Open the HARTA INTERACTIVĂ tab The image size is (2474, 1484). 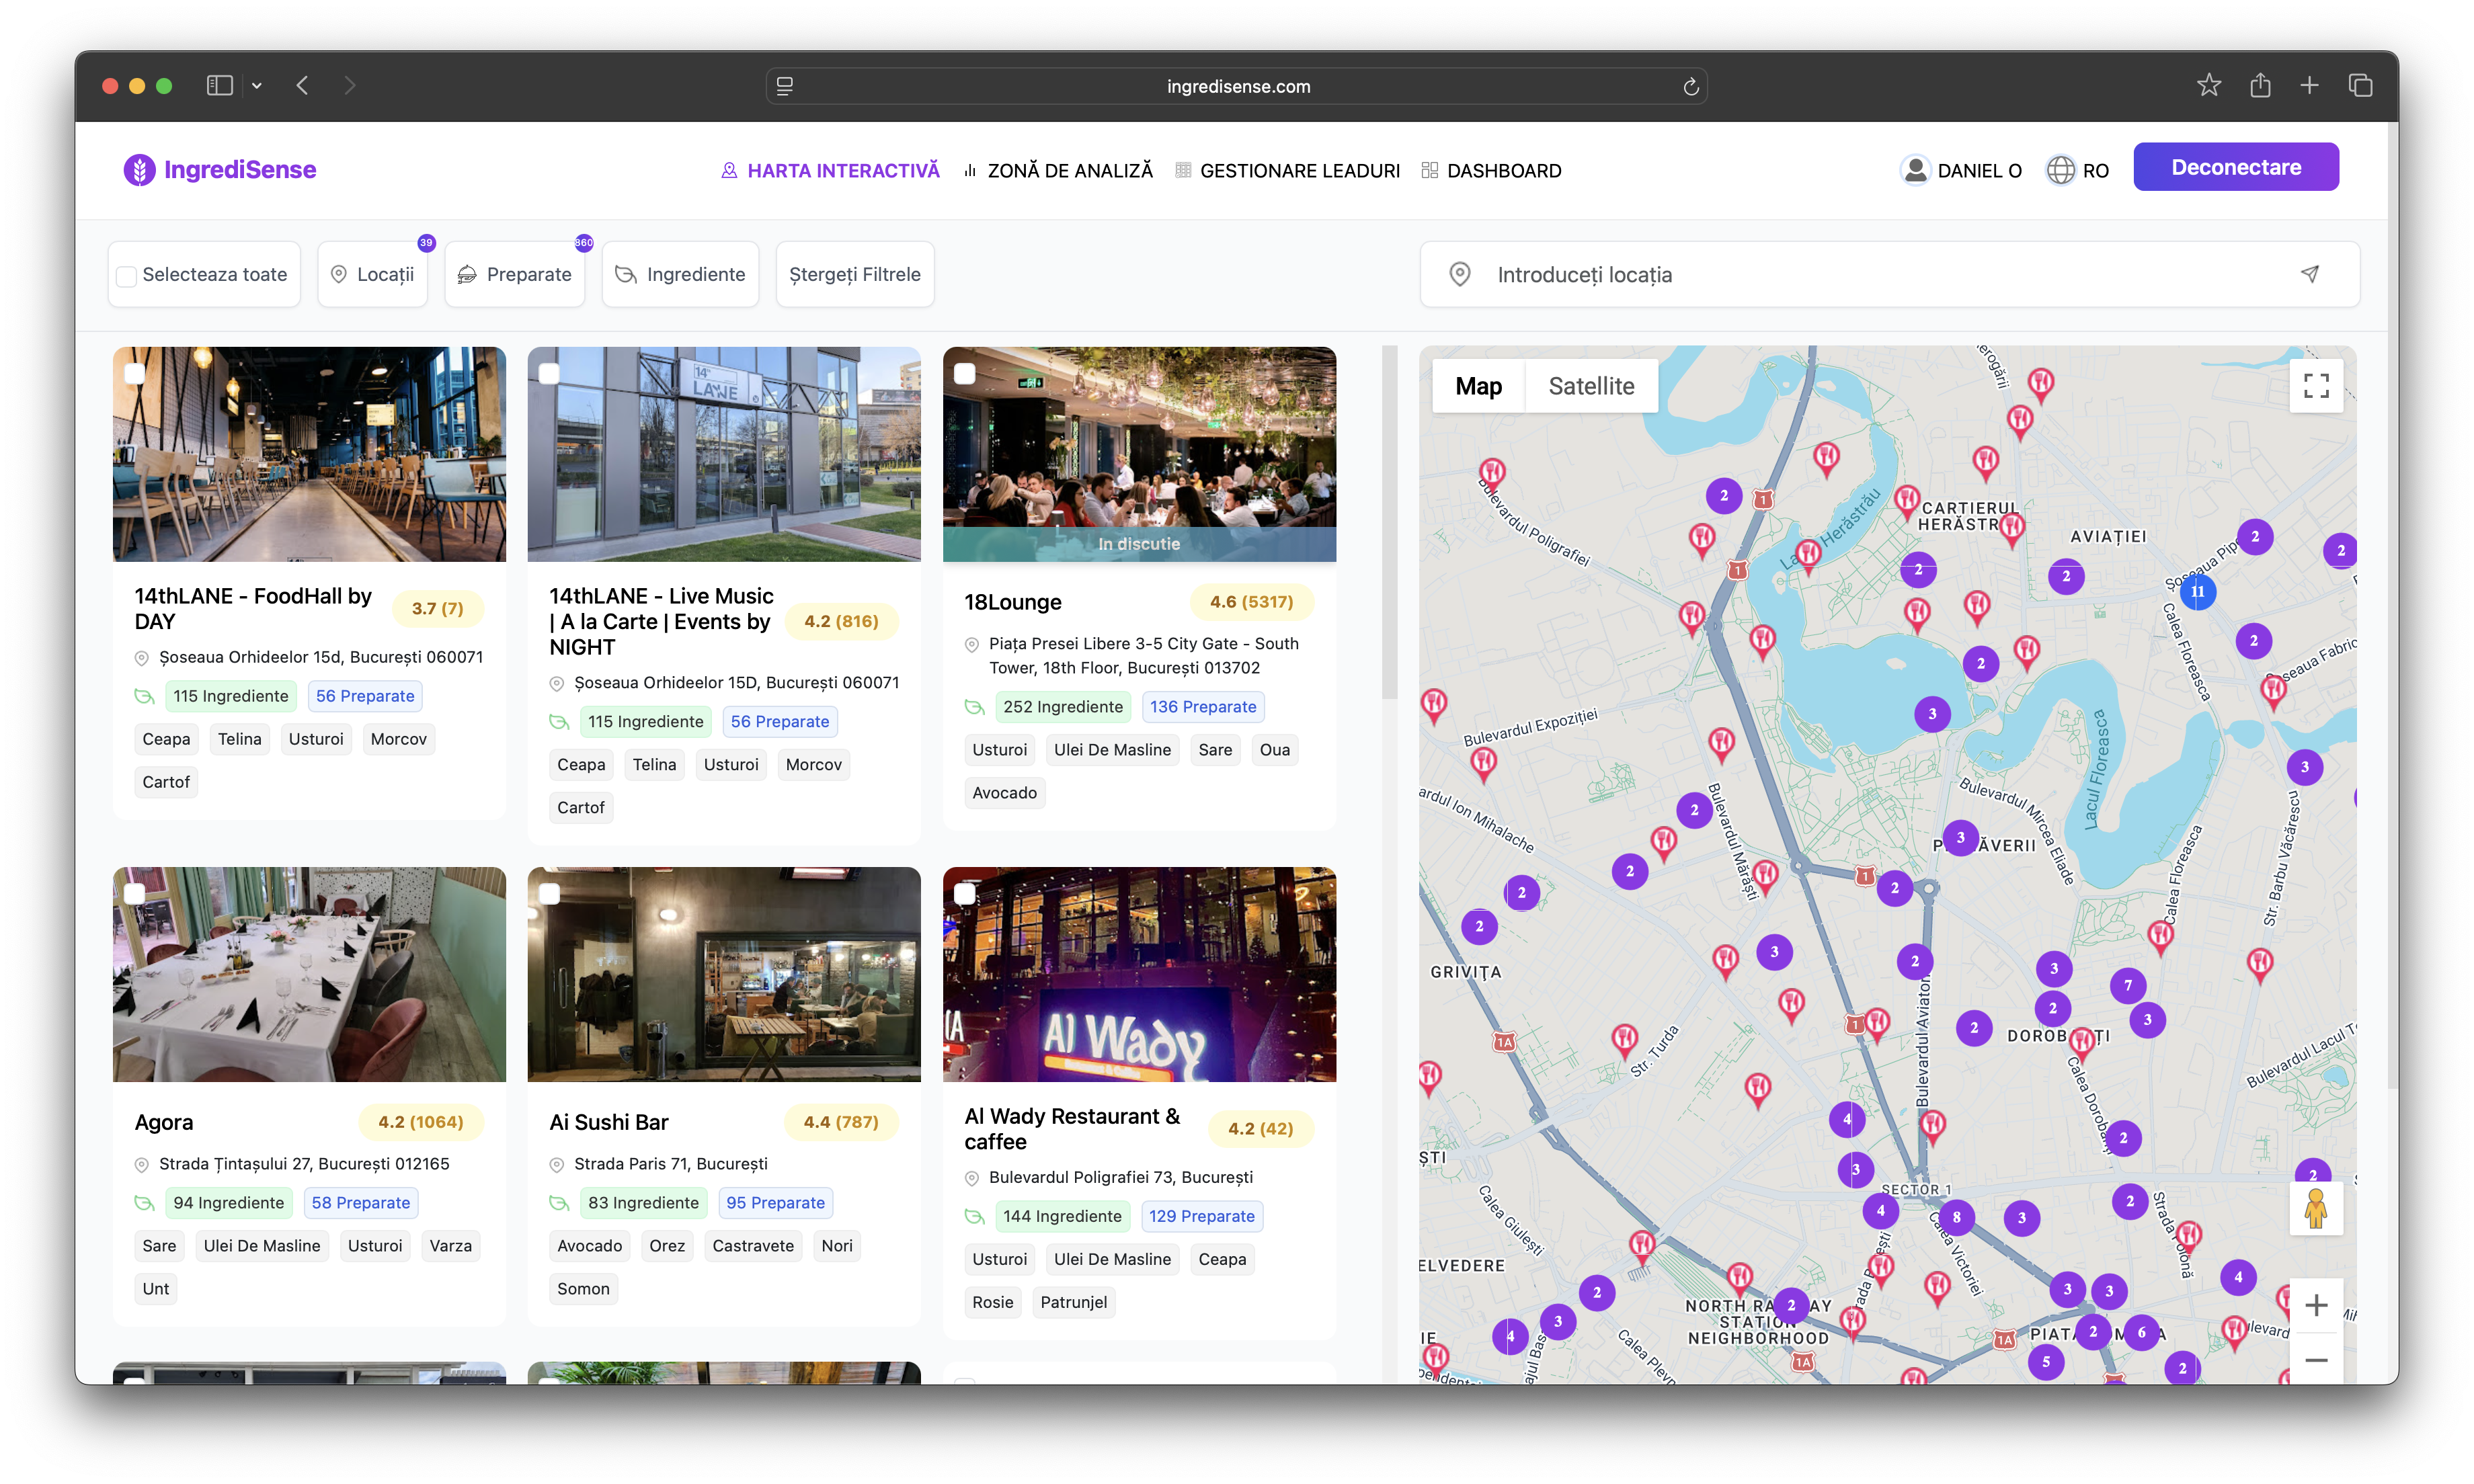point(831,171)
